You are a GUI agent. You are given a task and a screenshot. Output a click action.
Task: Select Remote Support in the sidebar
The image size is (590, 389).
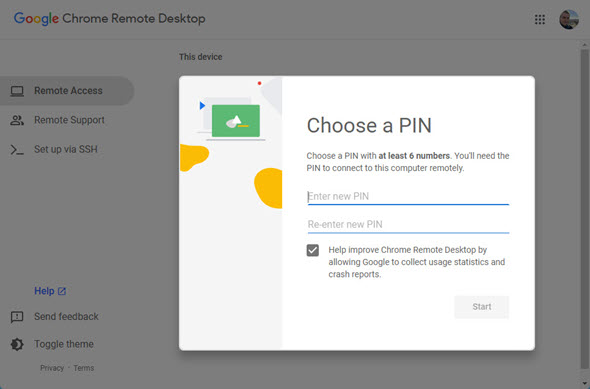[x=67, y=120]
